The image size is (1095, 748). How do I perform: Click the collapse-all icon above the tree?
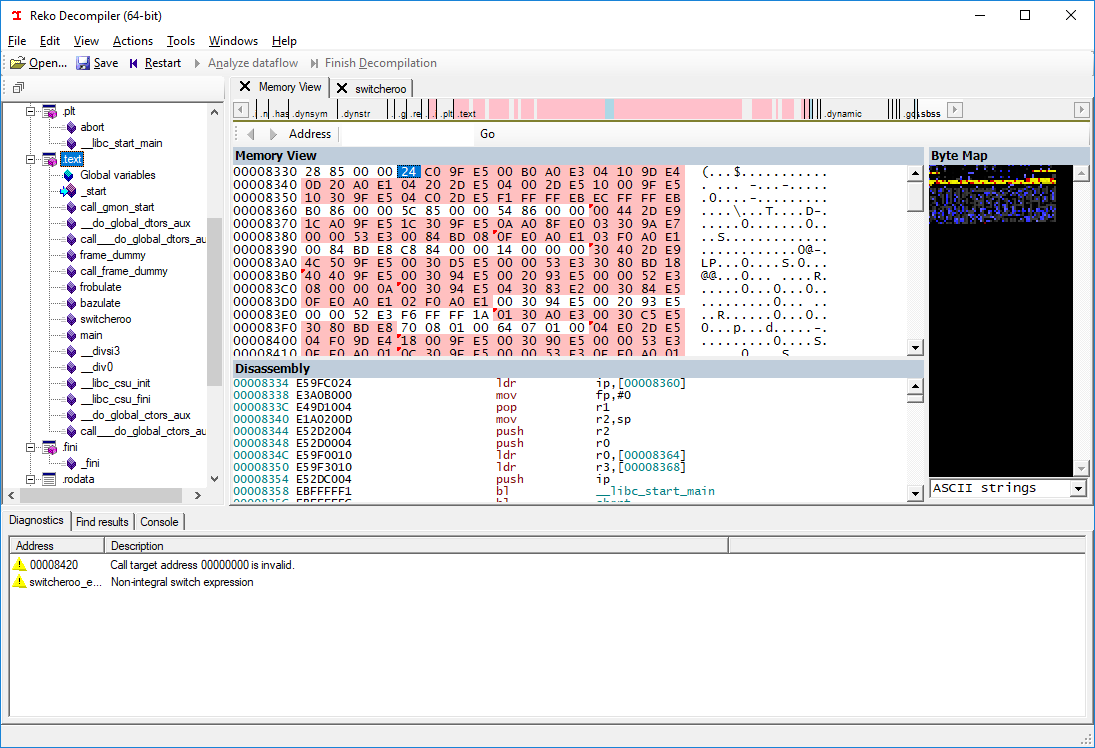pyautogui.click(x=18, y=87)
